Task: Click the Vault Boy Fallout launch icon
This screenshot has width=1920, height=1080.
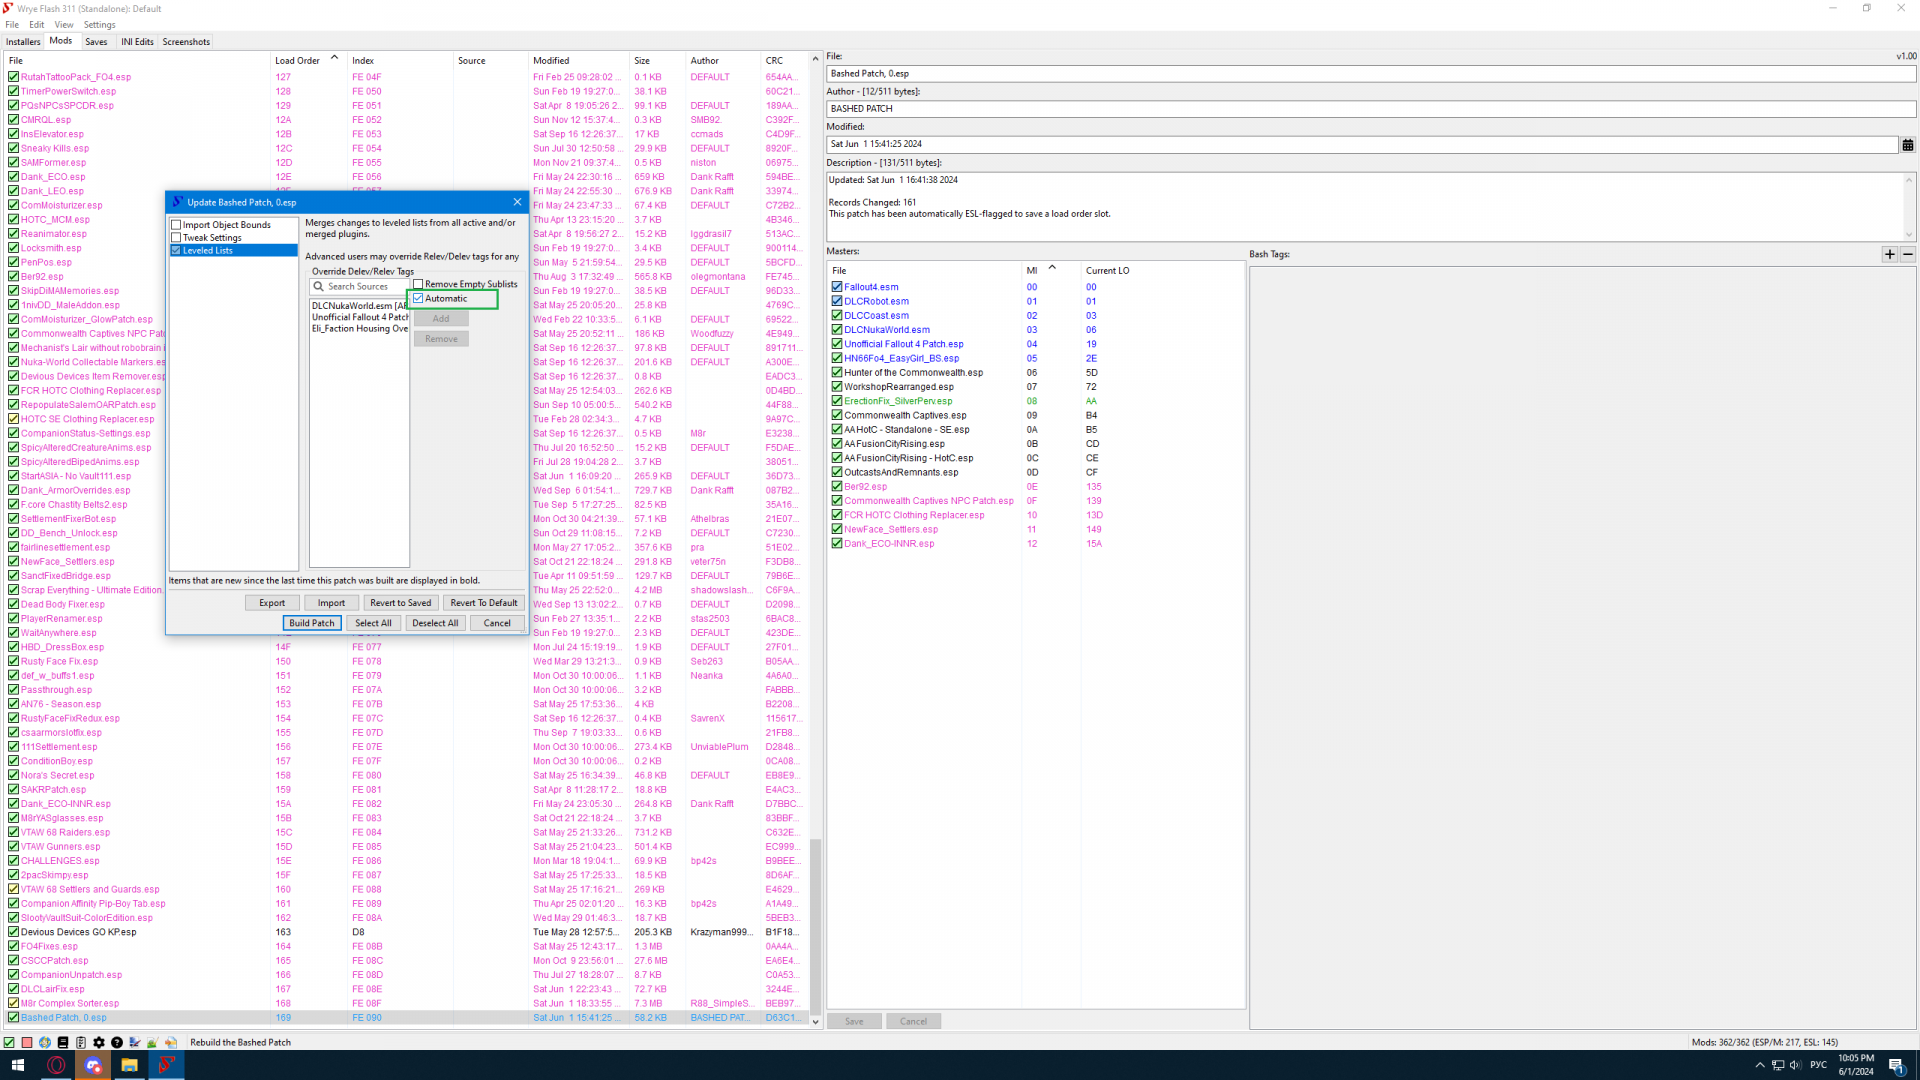Action: point(45,1042)
